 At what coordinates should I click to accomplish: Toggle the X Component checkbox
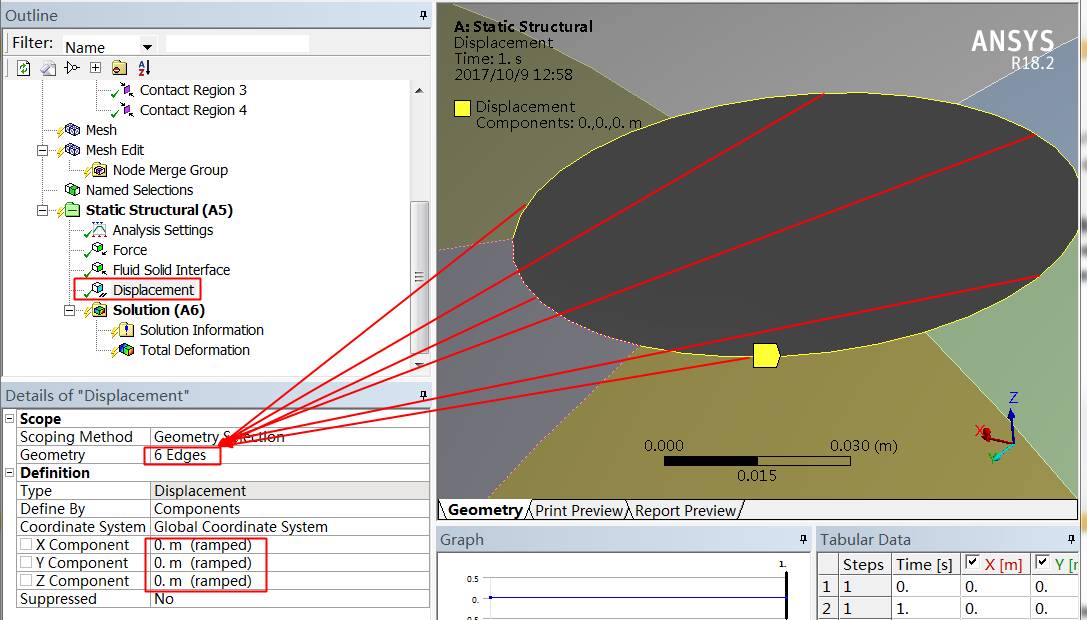point(26,544)
